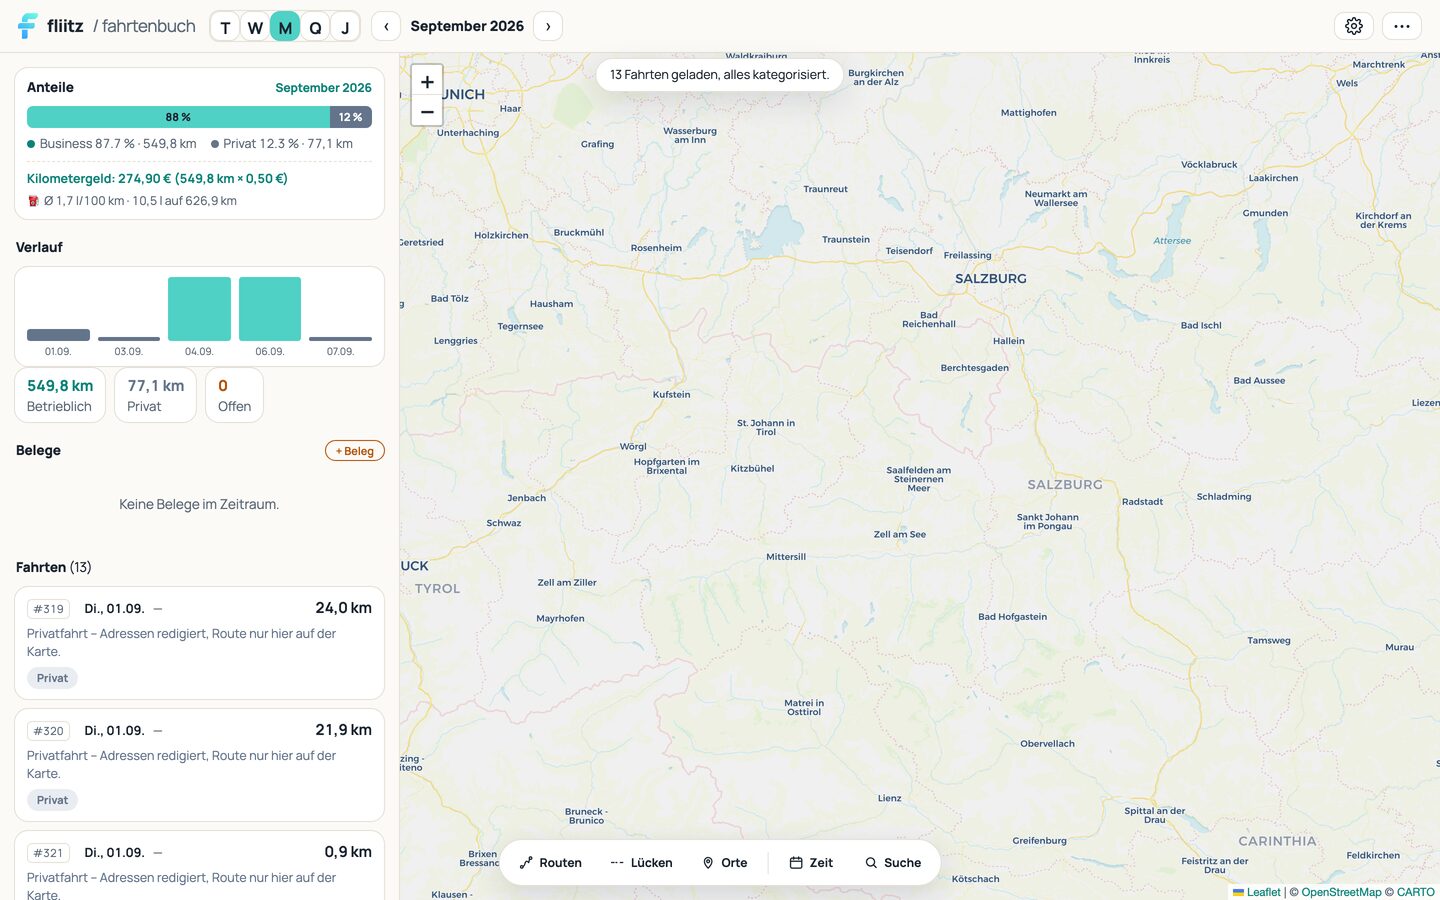Viewport: 1440px width, 900px height.
Task: Open the Suche search button
Action: point(893,863)
